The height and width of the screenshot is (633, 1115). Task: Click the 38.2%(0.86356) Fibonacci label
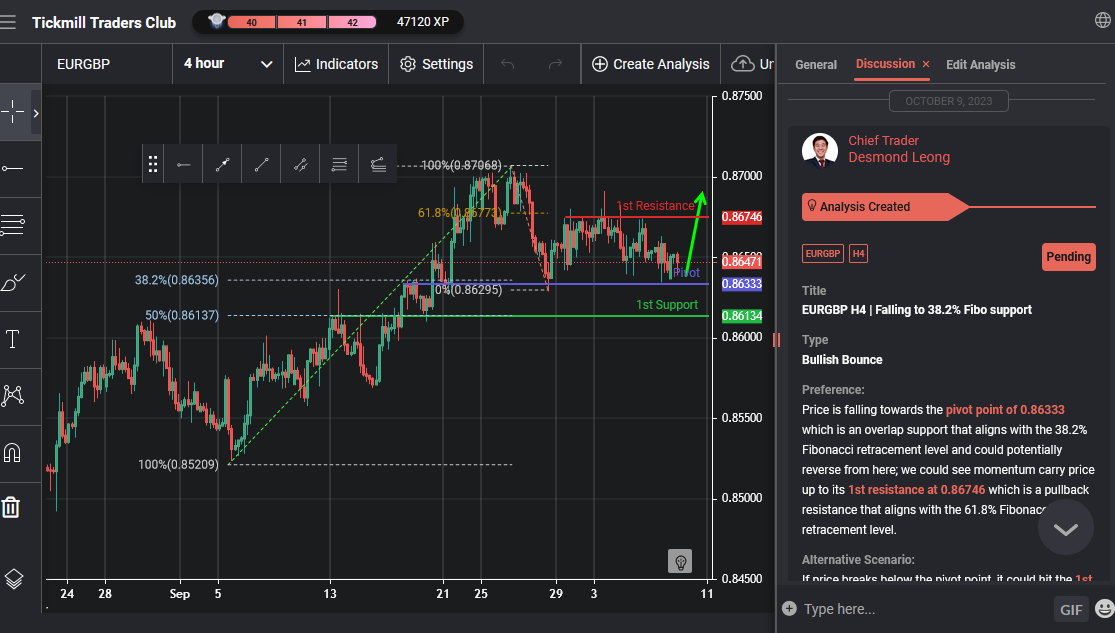pyautogui.click(x=176, y=280)
